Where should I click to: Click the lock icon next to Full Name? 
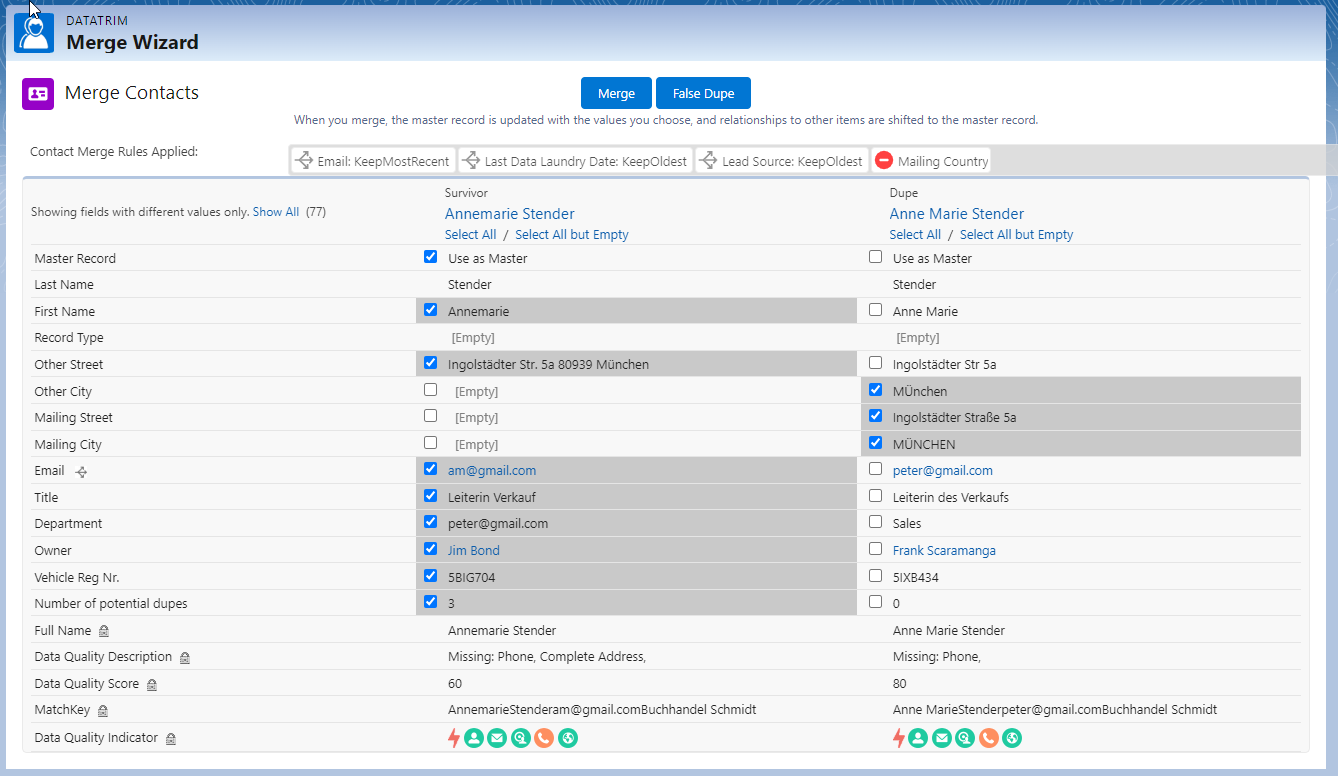click(x=103, y=631)
